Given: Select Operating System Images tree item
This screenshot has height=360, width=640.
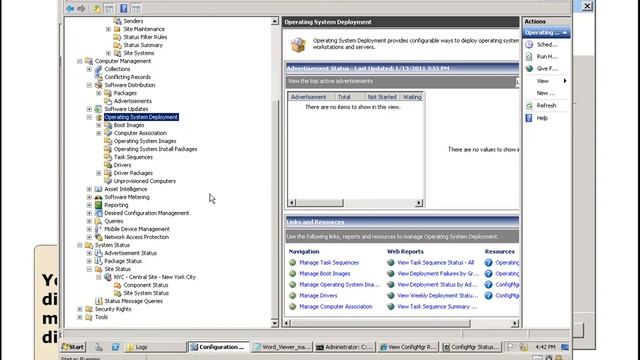Looking at the screenshot, I should point(145,141).
